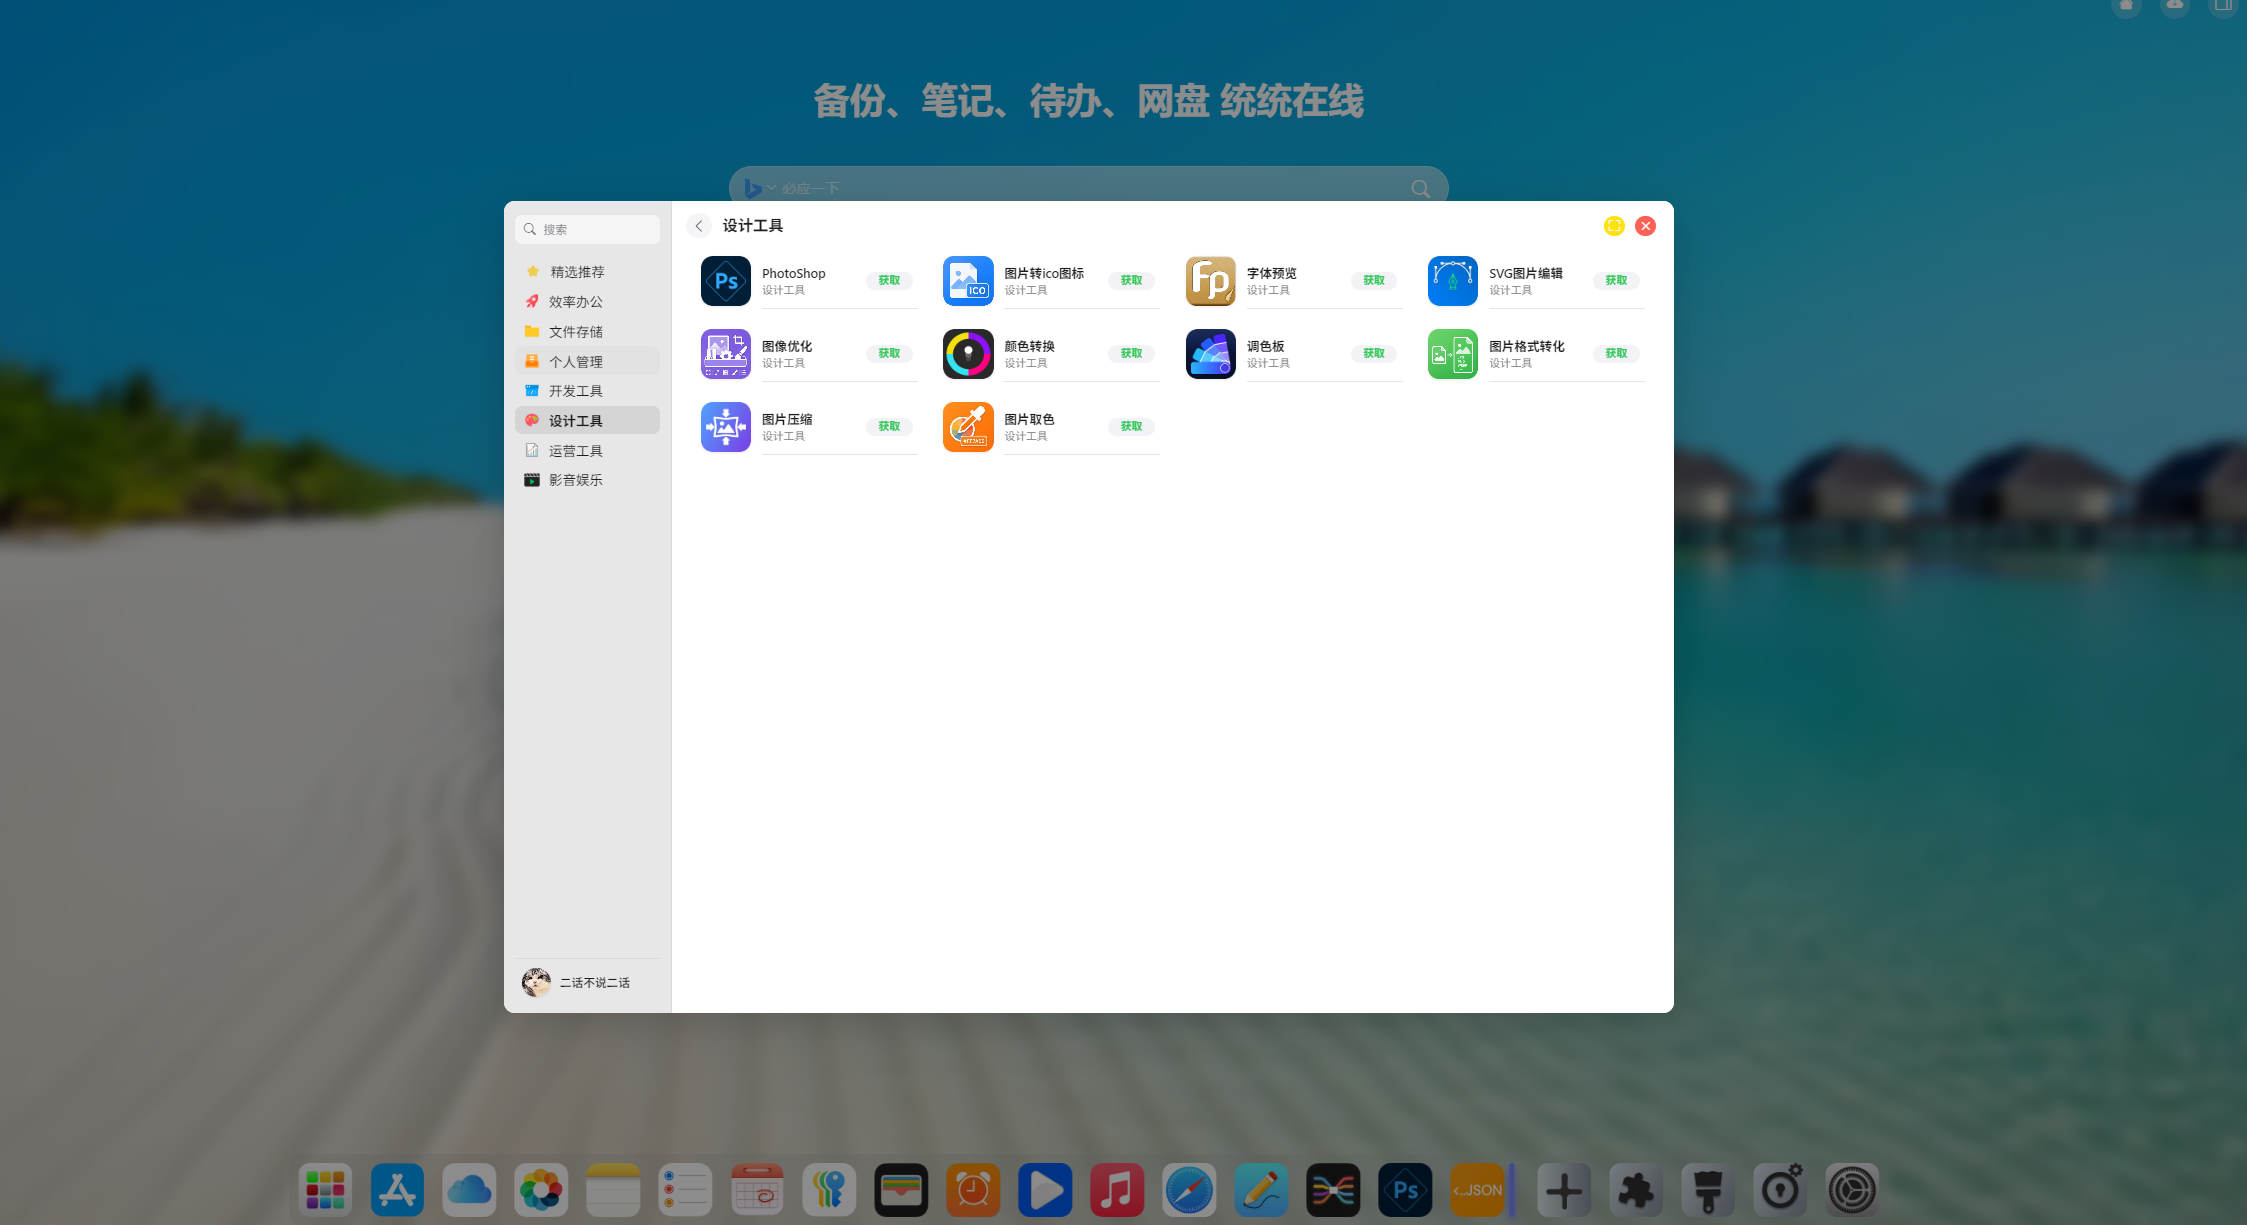Click the 图片取色 app icon

click(x=968, y=427)
